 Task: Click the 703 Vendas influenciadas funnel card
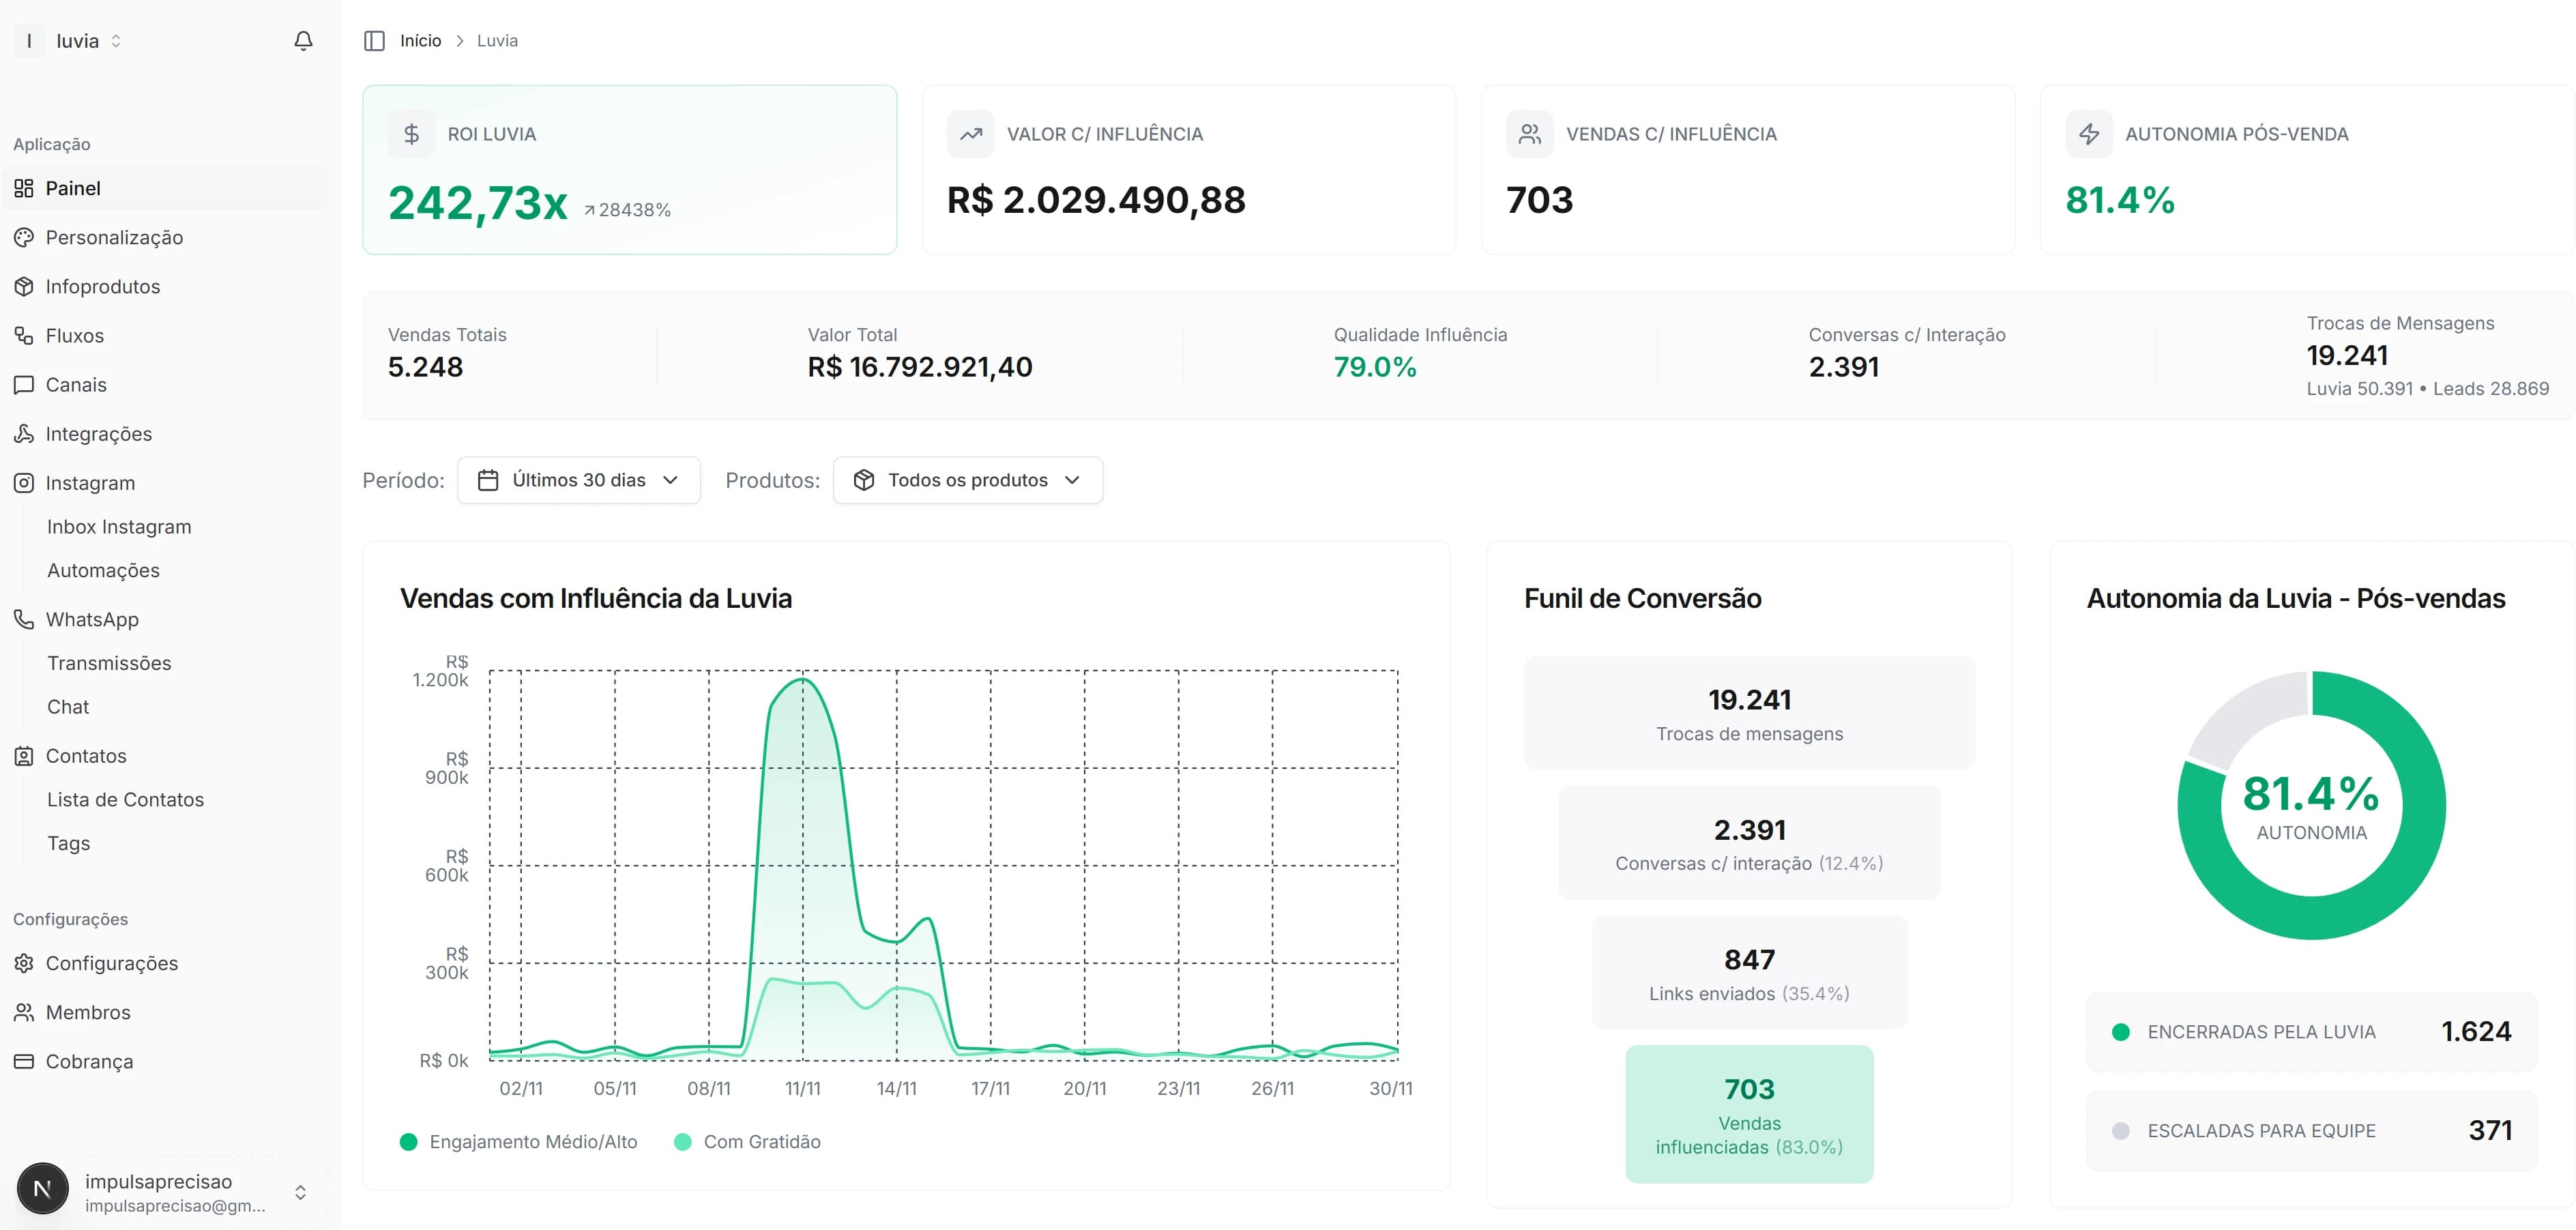(1749, 1114)
